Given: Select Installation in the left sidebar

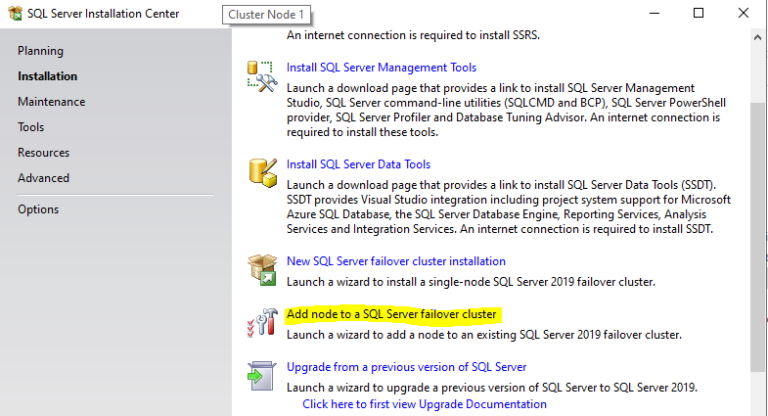Looking at the screenshot, I should (47, 76).
